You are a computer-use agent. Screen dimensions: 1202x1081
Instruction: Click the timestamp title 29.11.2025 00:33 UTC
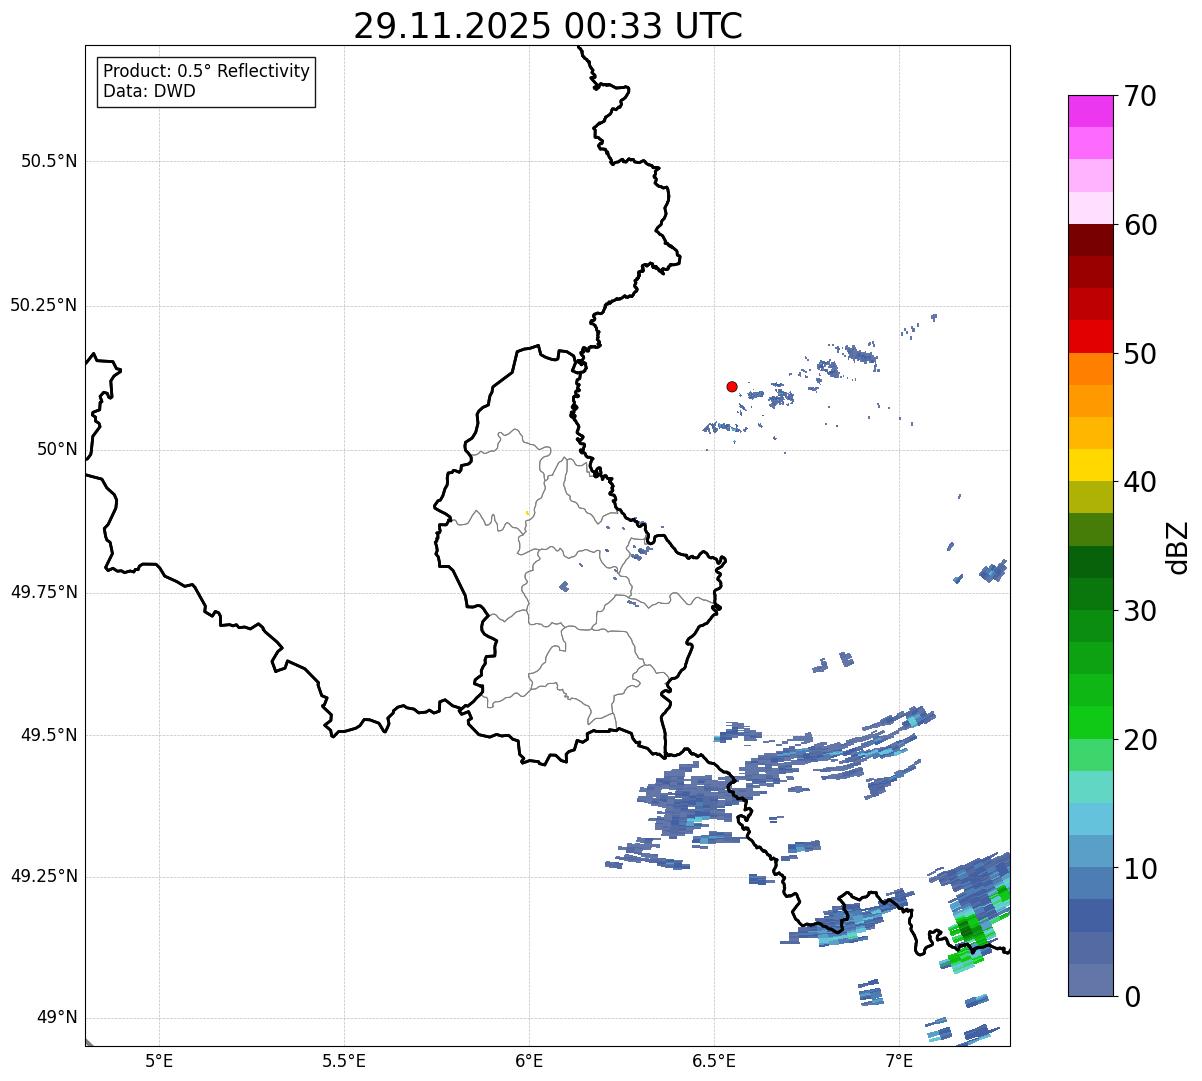[x=548, y=26]
